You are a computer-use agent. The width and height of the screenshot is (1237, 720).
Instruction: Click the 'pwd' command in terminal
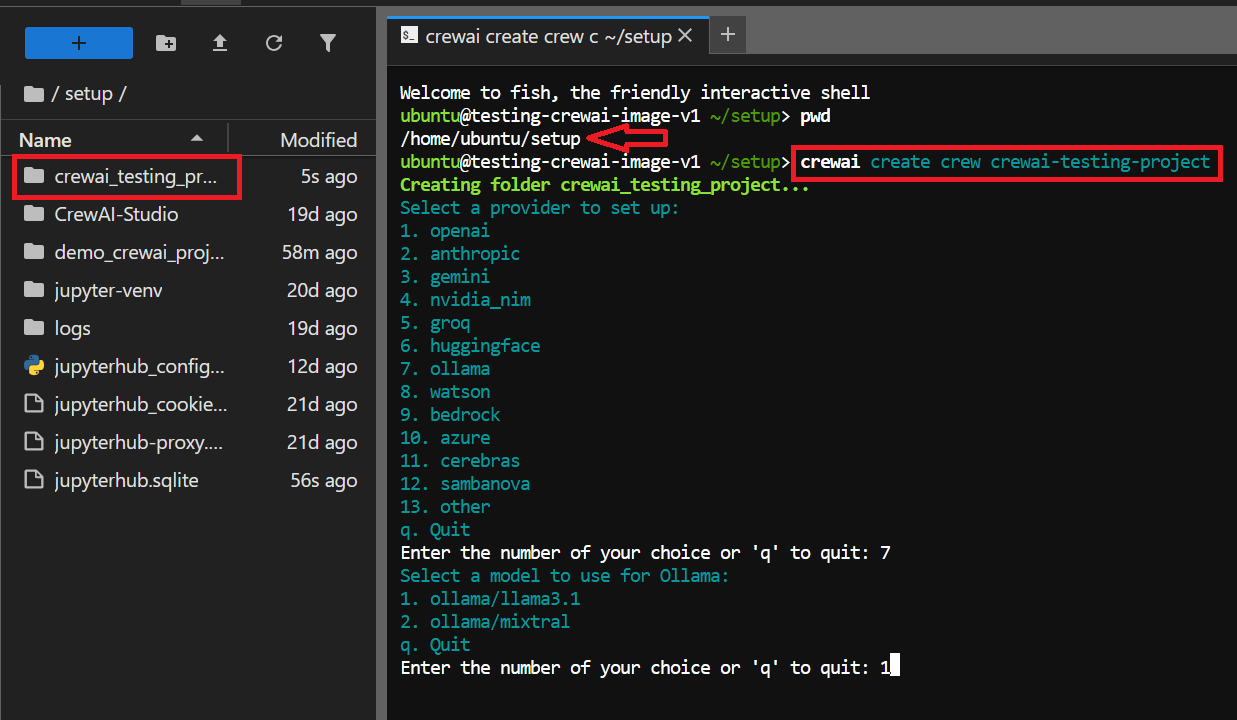point(815,116)
